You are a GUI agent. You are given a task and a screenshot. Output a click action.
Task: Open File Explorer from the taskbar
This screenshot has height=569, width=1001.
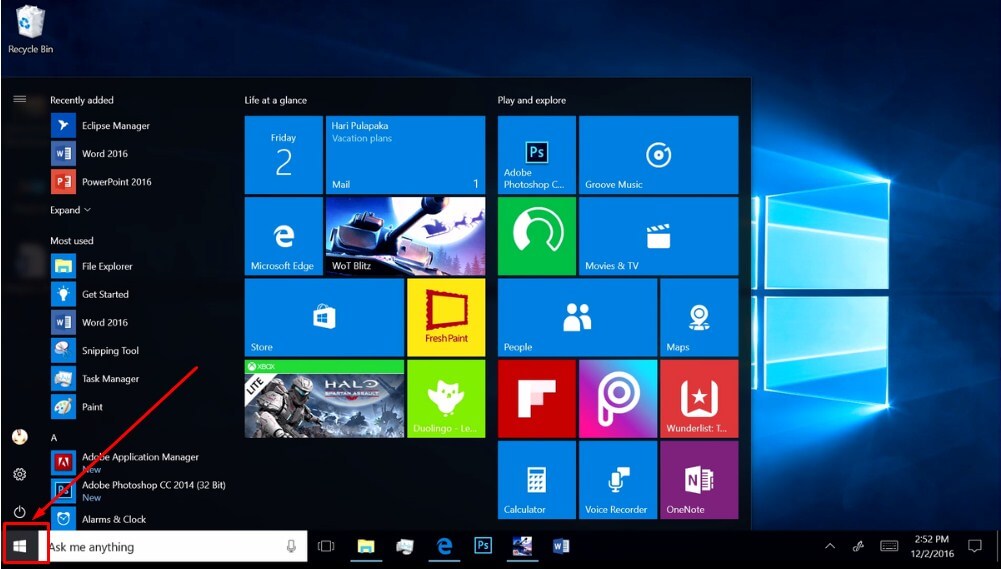coord(366,546)
